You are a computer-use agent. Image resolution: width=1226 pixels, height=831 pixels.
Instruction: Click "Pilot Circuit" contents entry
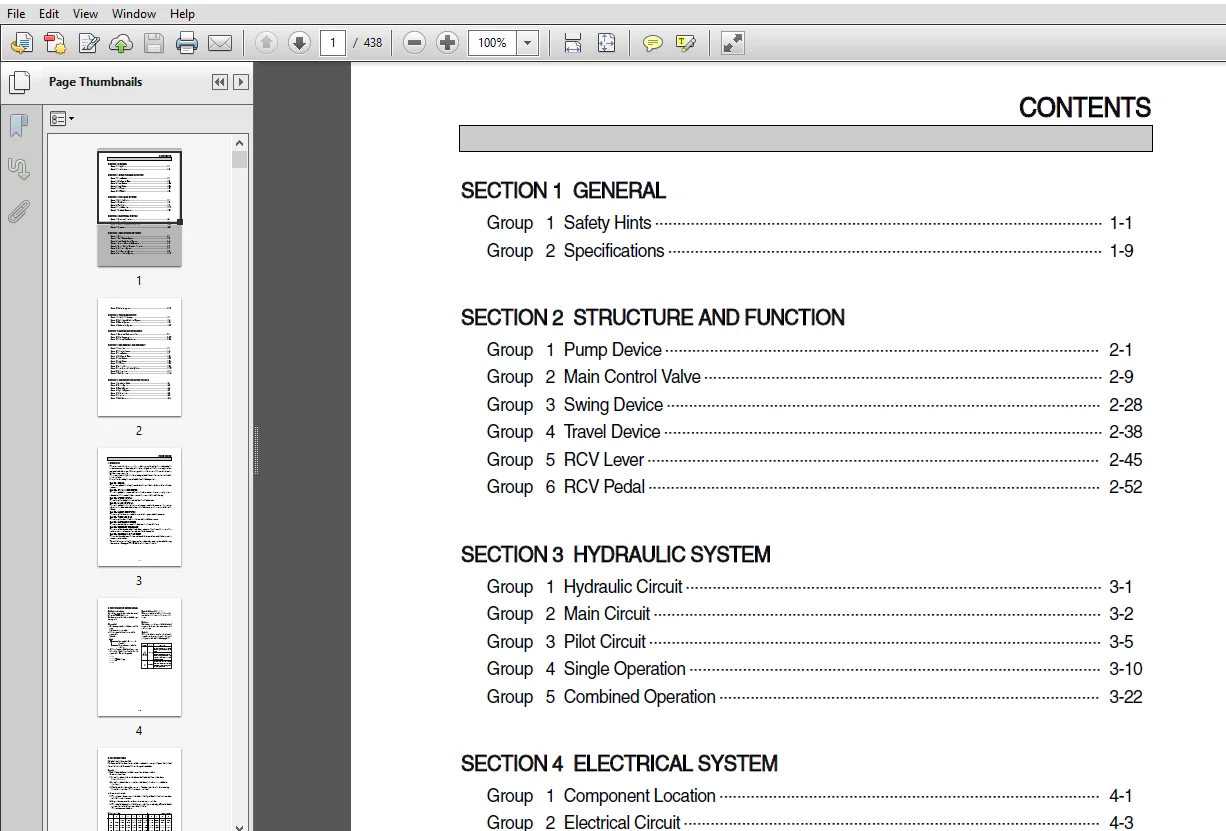tap(605, 642)
